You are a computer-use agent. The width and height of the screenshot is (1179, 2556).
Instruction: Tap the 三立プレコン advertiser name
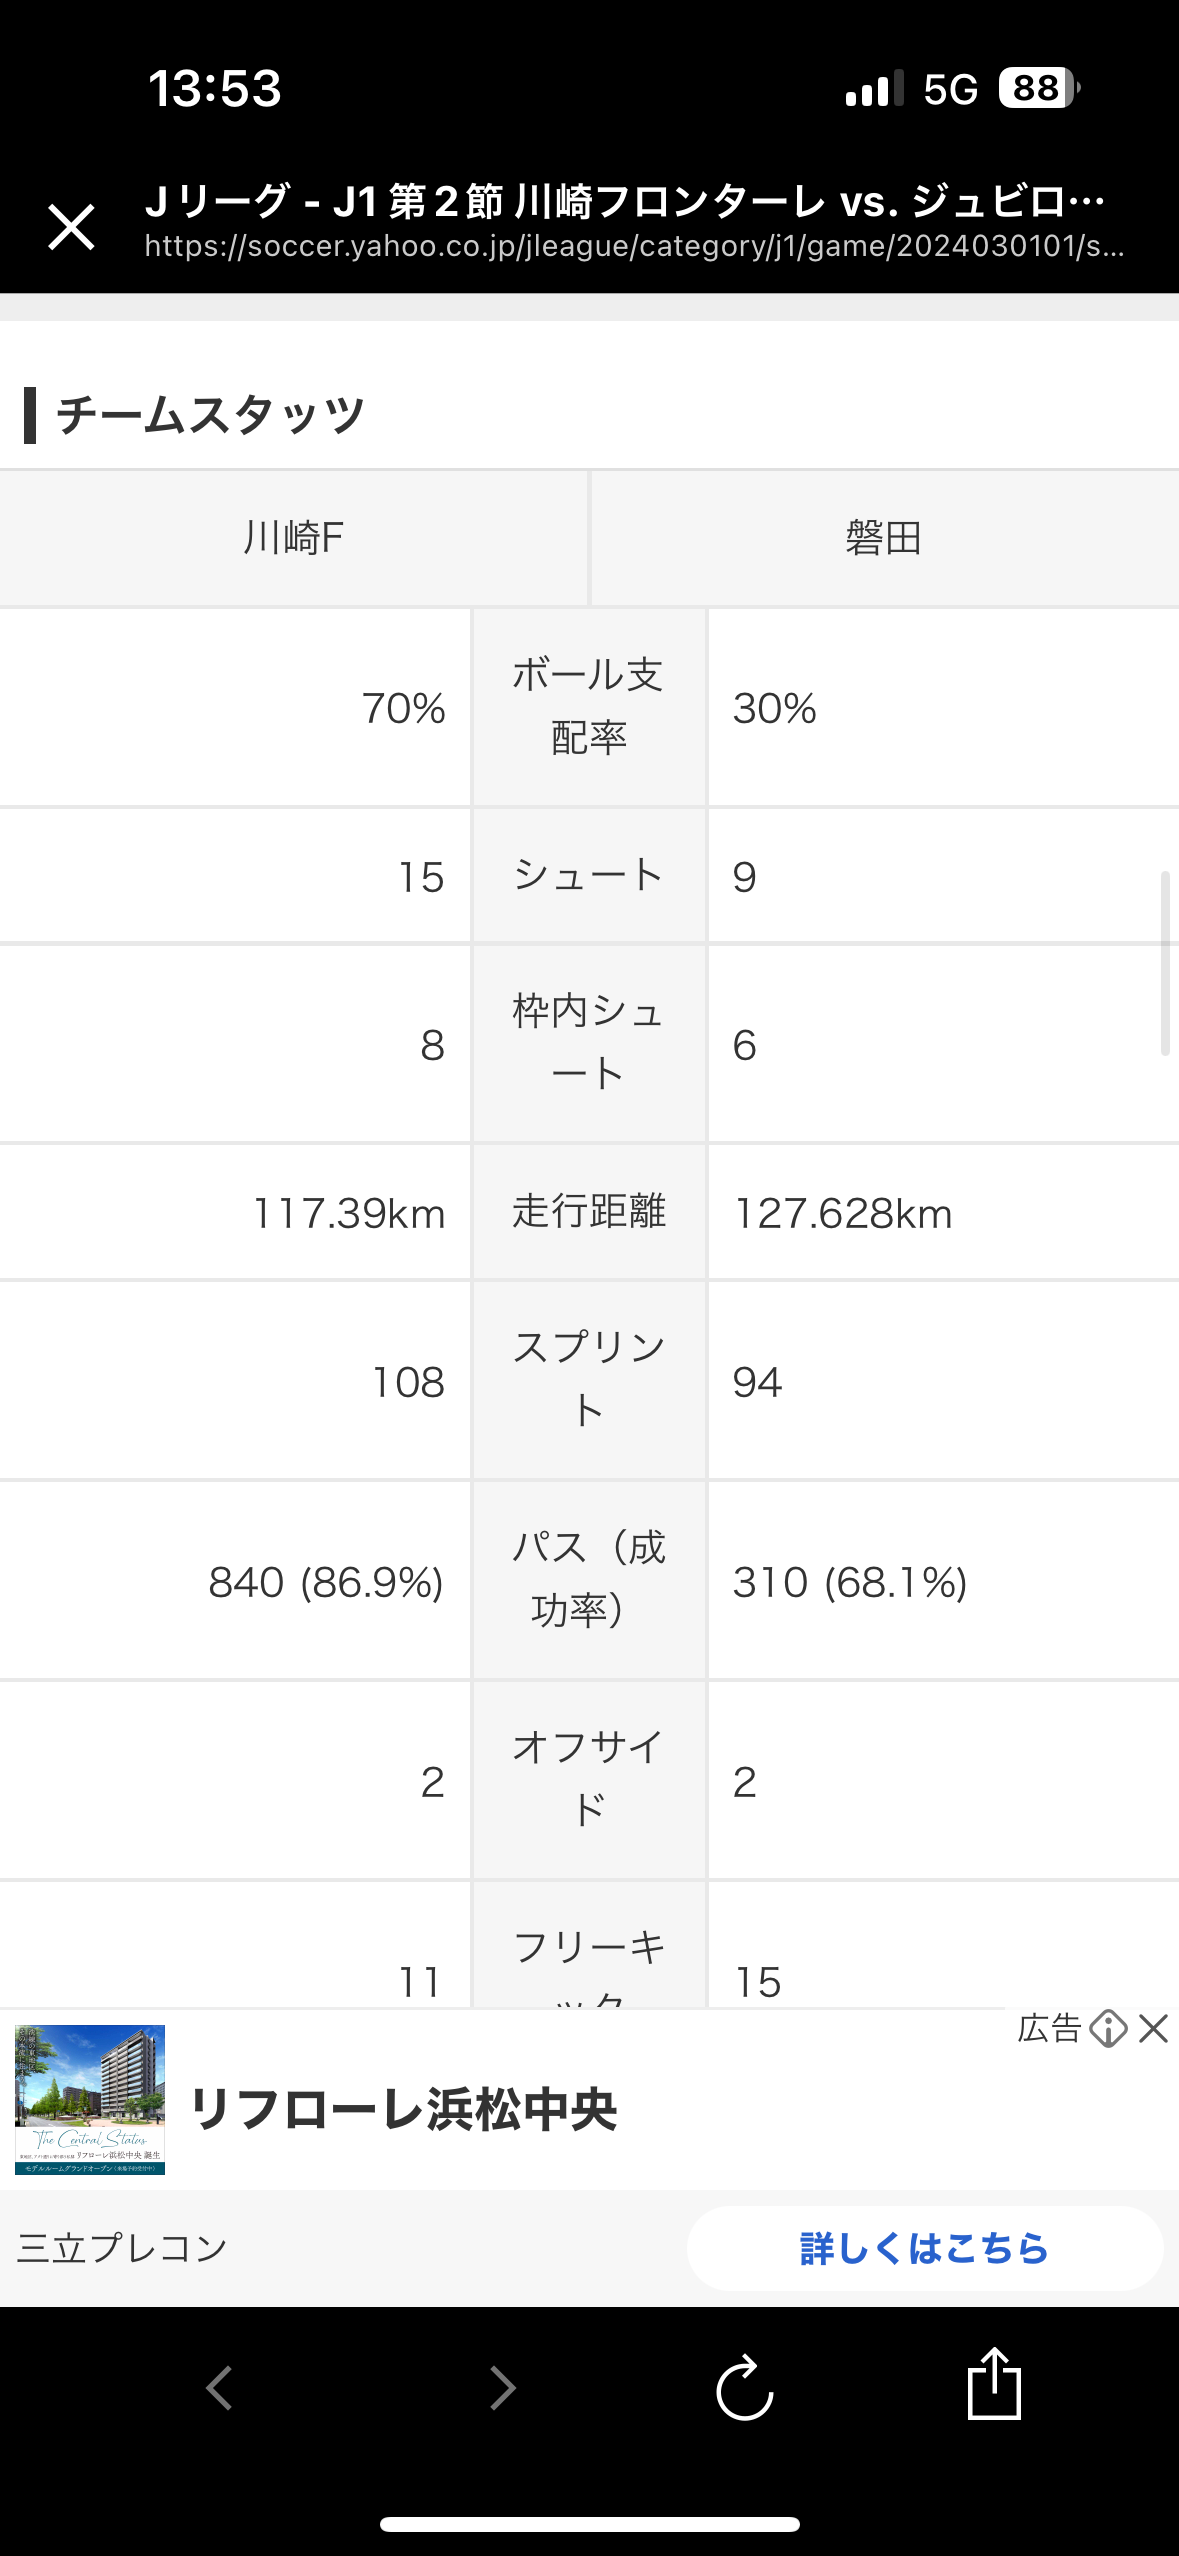point(122,2249)
